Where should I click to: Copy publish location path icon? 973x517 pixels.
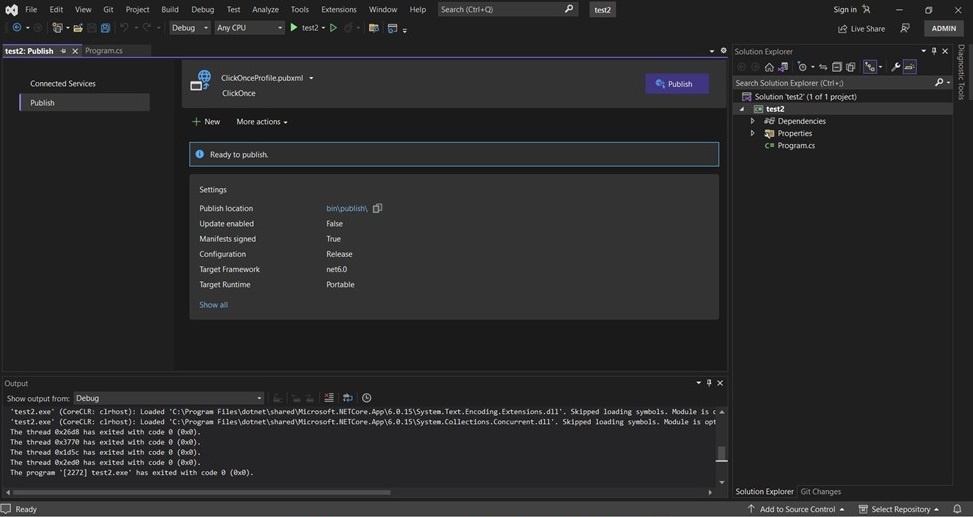[x=377, y=209]
